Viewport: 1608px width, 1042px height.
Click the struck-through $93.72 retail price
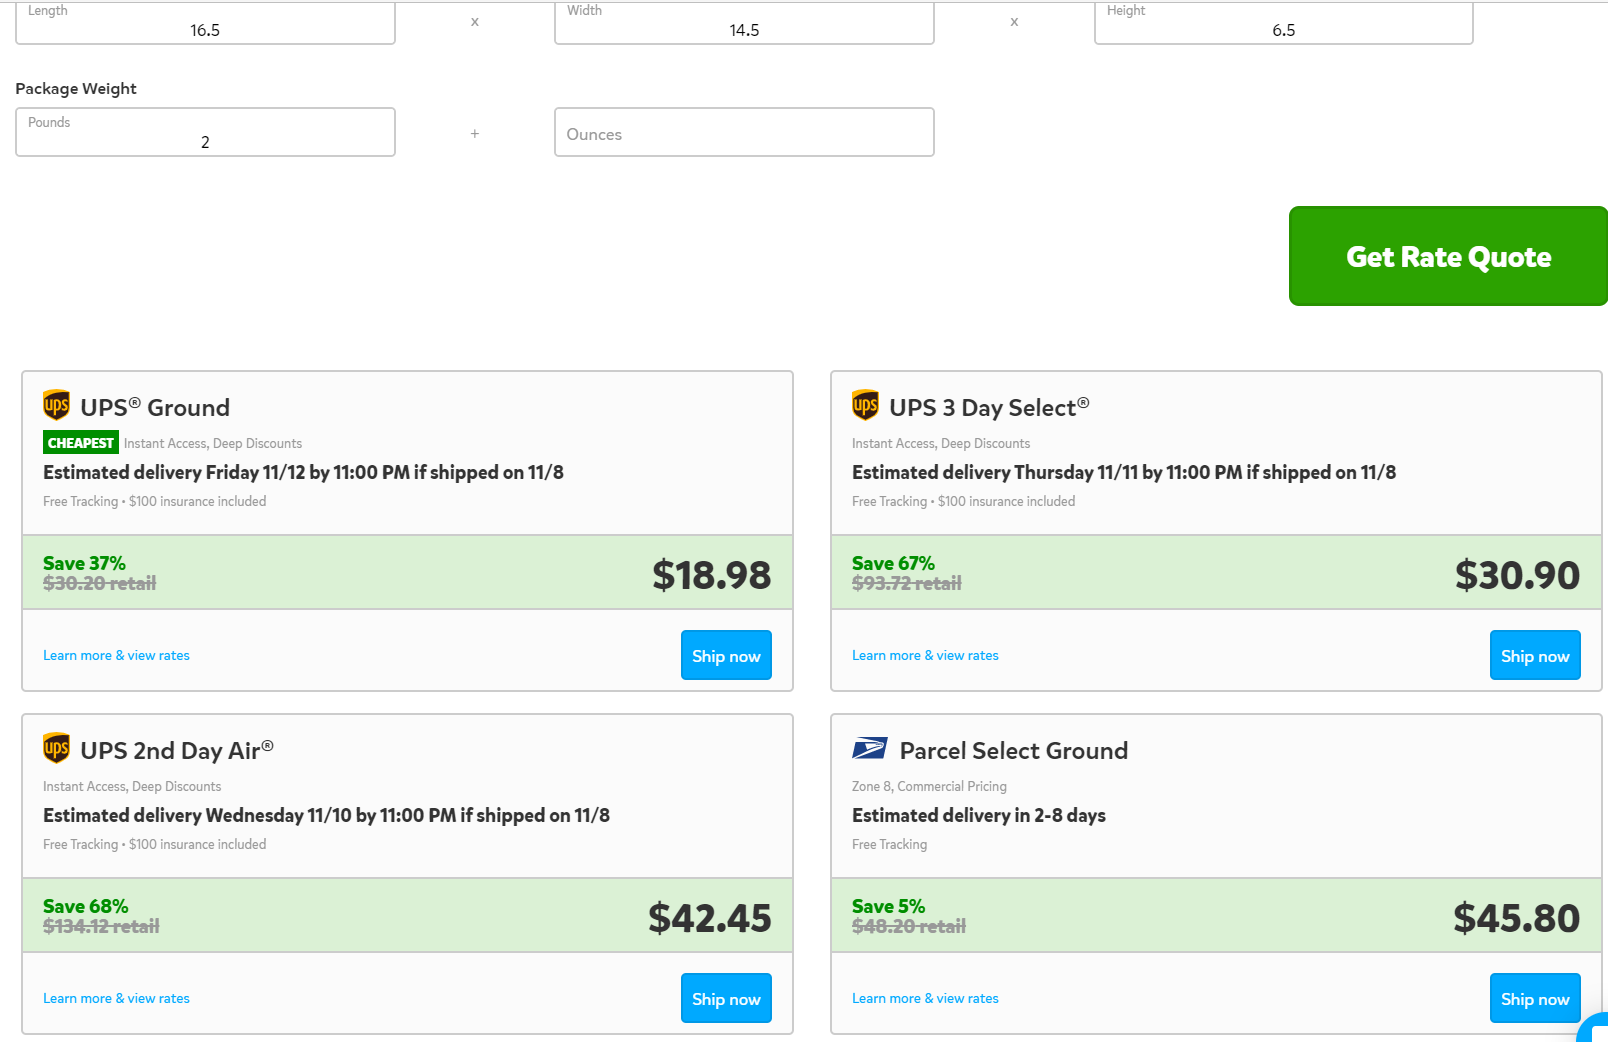pos(906,583)
